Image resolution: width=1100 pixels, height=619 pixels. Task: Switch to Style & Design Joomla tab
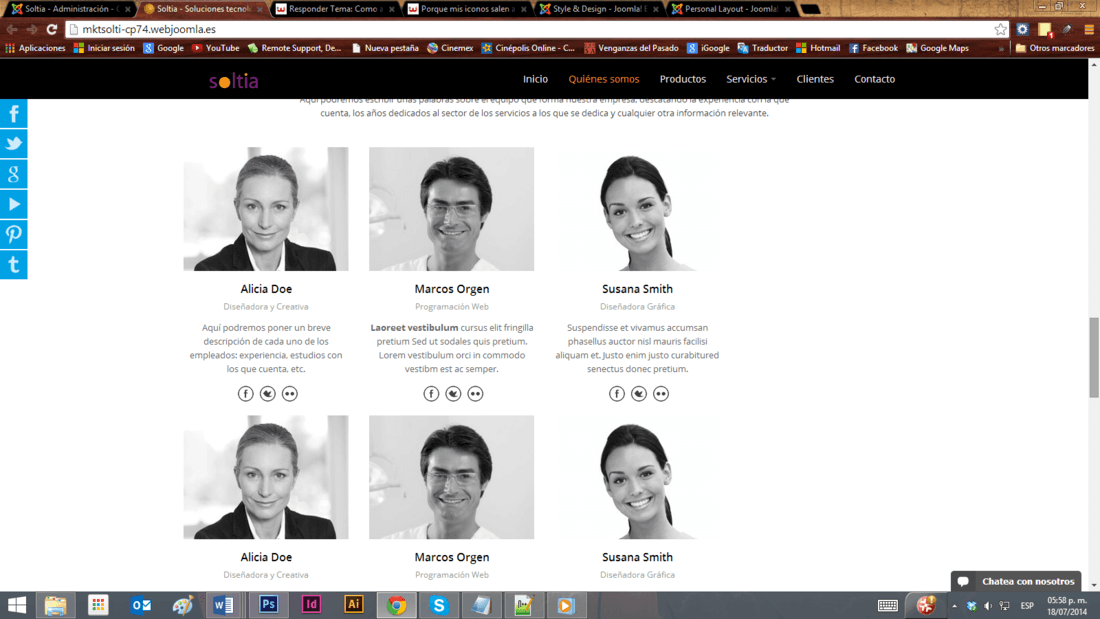598,9
